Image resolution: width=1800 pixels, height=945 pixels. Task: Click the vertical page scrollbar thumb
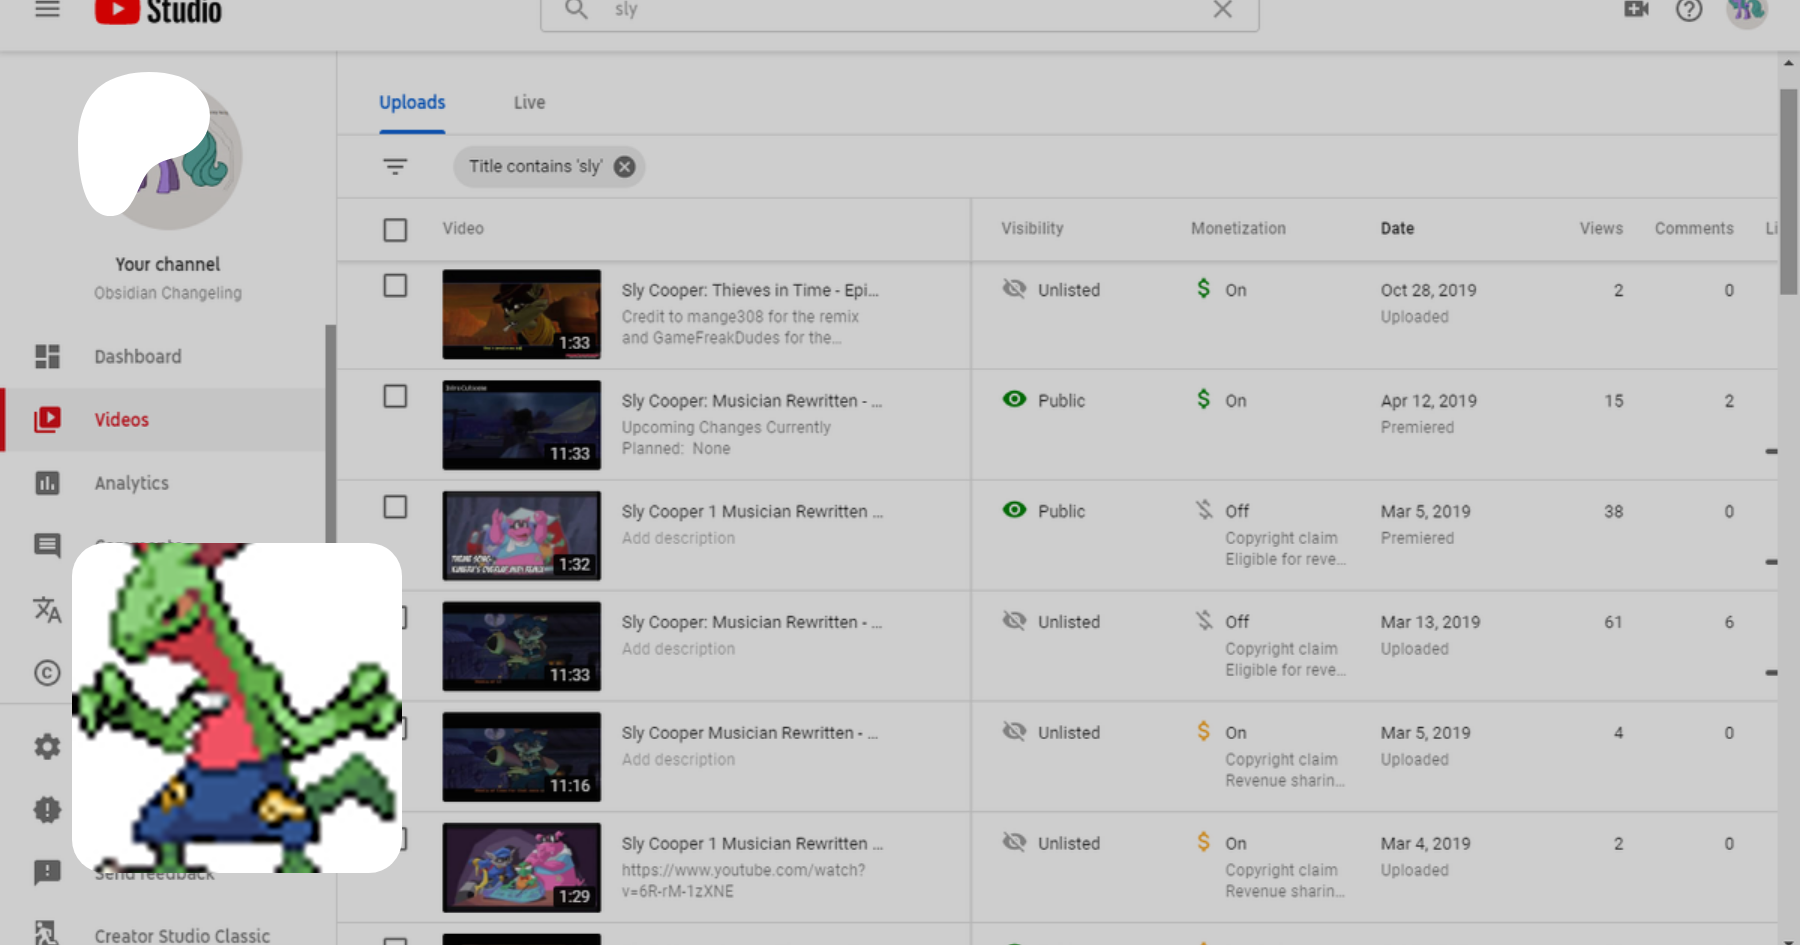(1788, 190)
